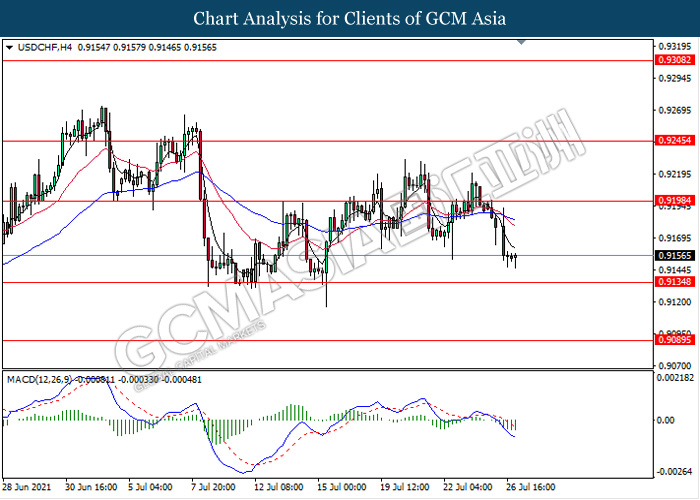The width and height of the screenshot is (700, 500).
Task: Click the 0.91695 price scale value
Action: pos(675,238)
